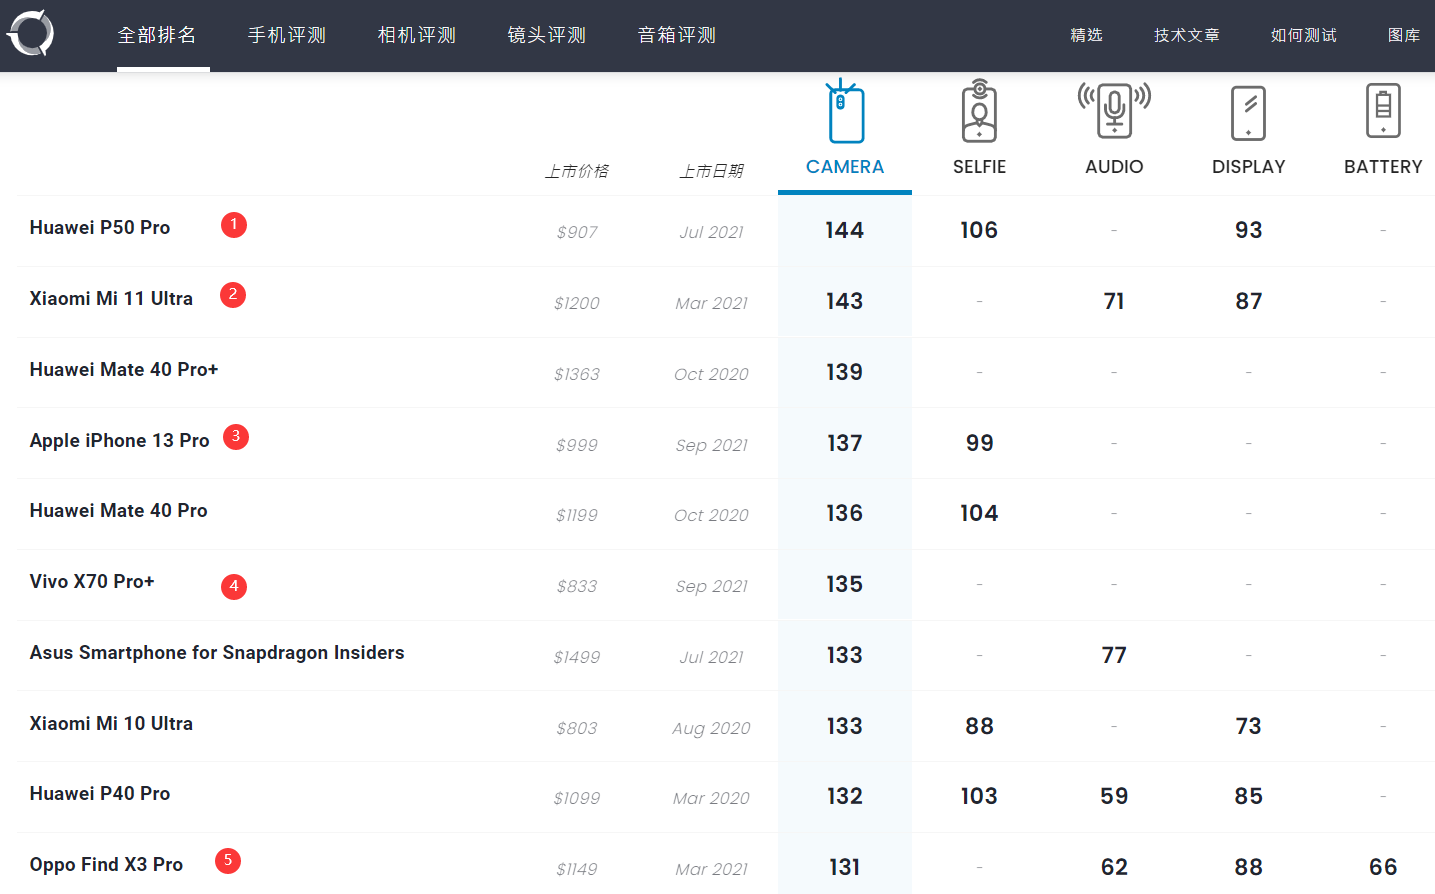Screen dimensions: 1435x894
Task: Select the CAMERA phone icon
Action: (845, 111)
